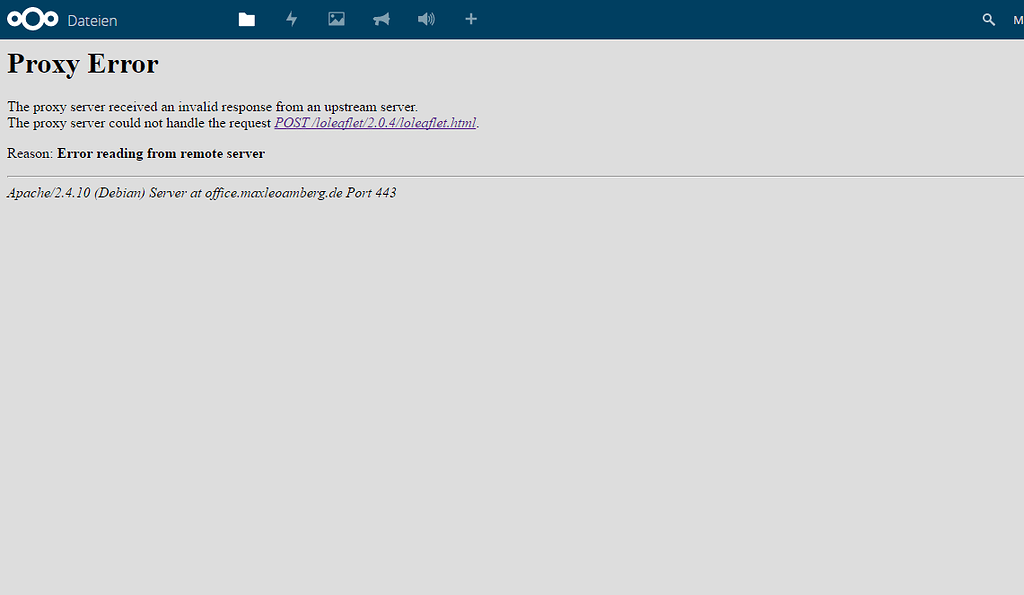Click 'office.maxleoamberg.de Port 443' in the footer
Image resolution: width=1024 pixels, height=595 pixels.
tap(300, 193)
